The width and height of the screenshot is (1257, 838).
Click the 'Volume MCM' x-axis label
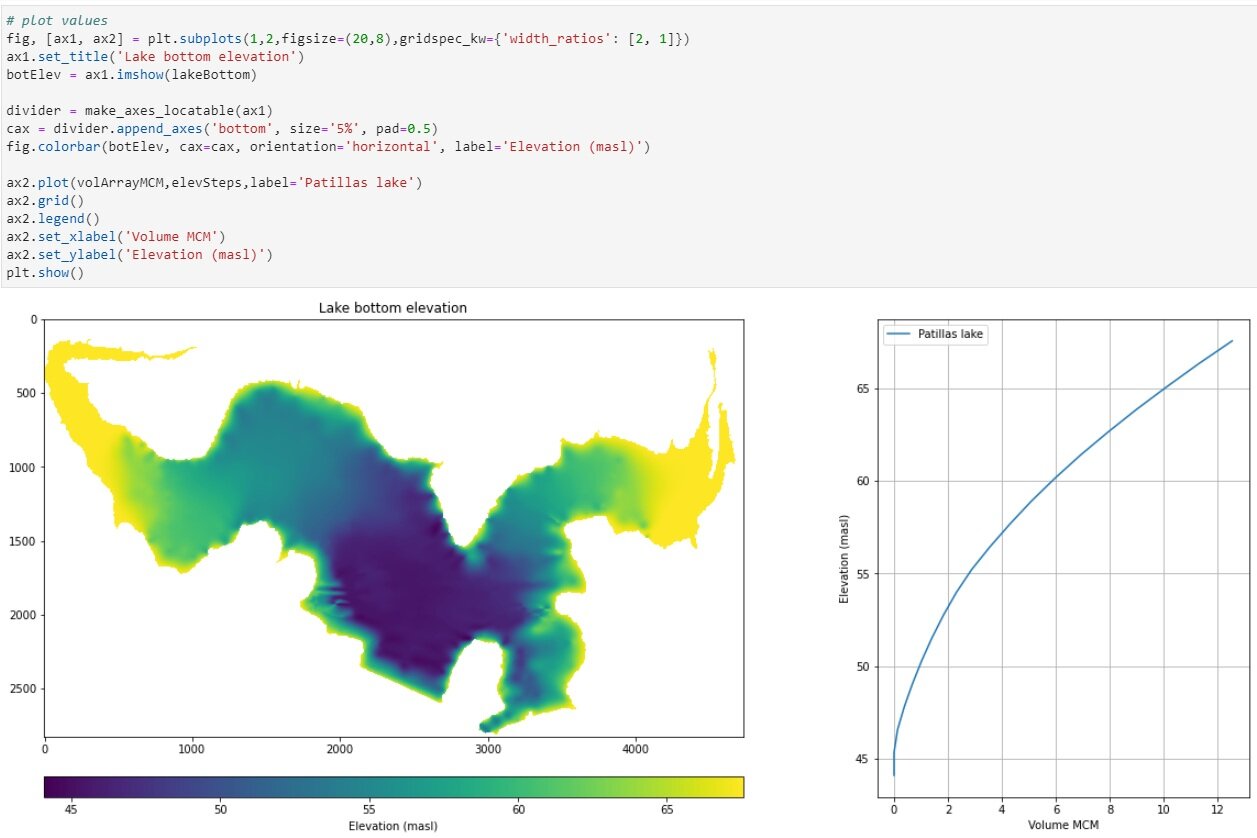point(1063,825)
